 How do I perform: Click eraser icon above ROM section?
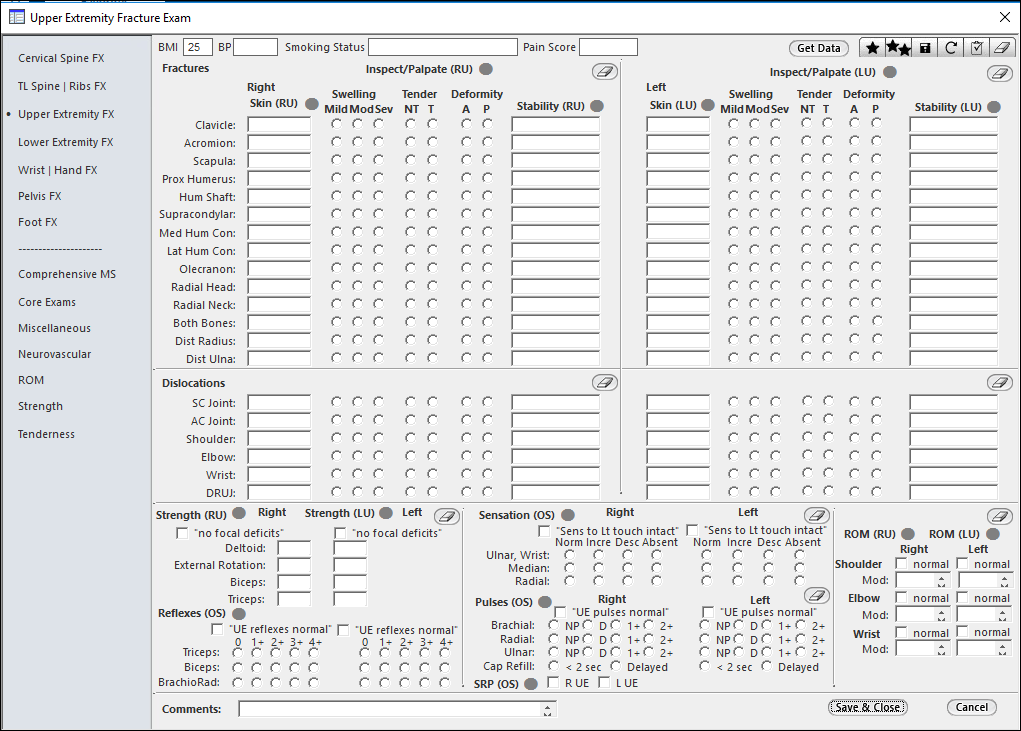click(1000, 517)
